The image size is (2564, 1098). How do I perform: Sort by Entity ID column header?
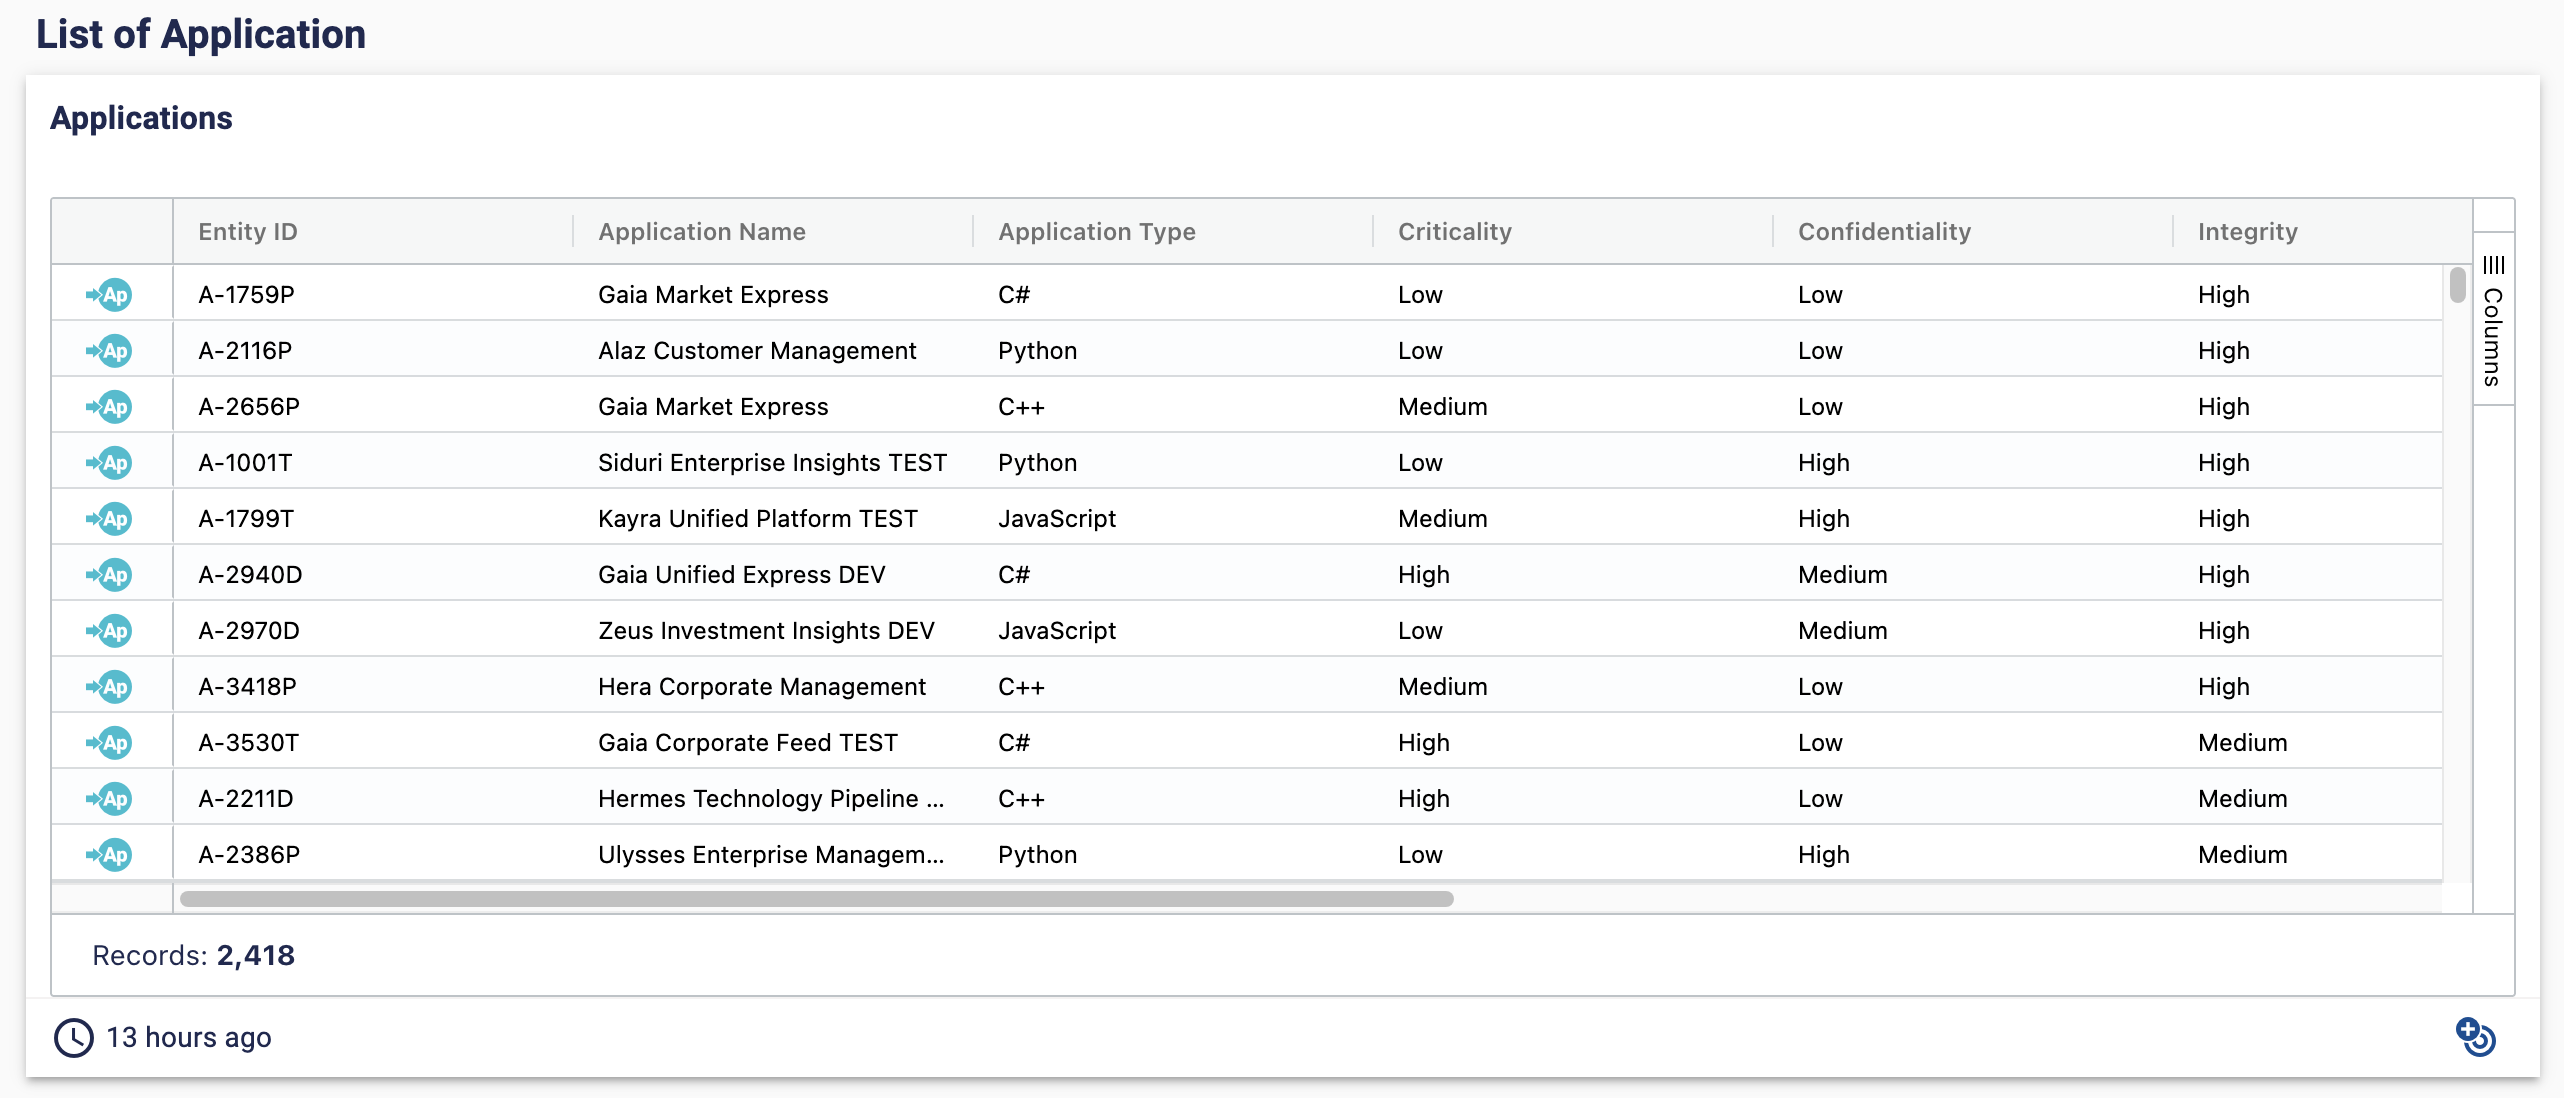pos(248,232)
